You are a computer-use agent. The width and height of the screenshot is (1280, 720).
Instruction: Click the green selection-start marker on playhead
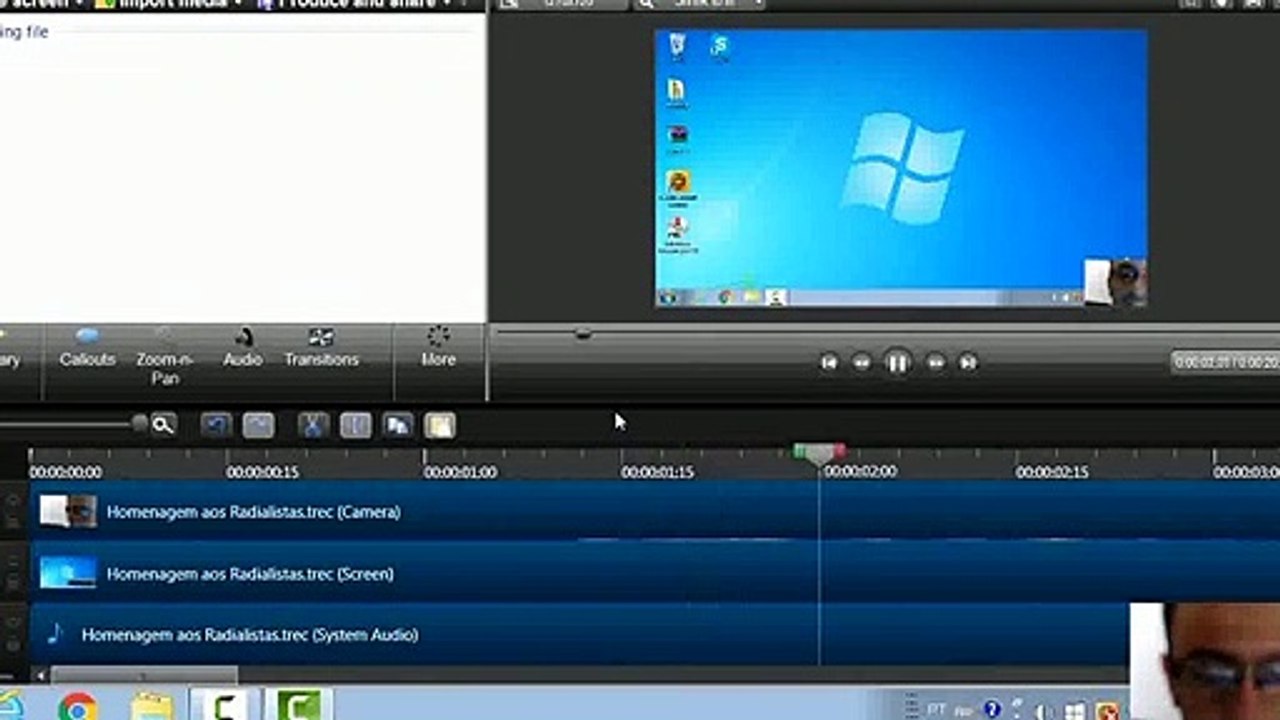802,452
